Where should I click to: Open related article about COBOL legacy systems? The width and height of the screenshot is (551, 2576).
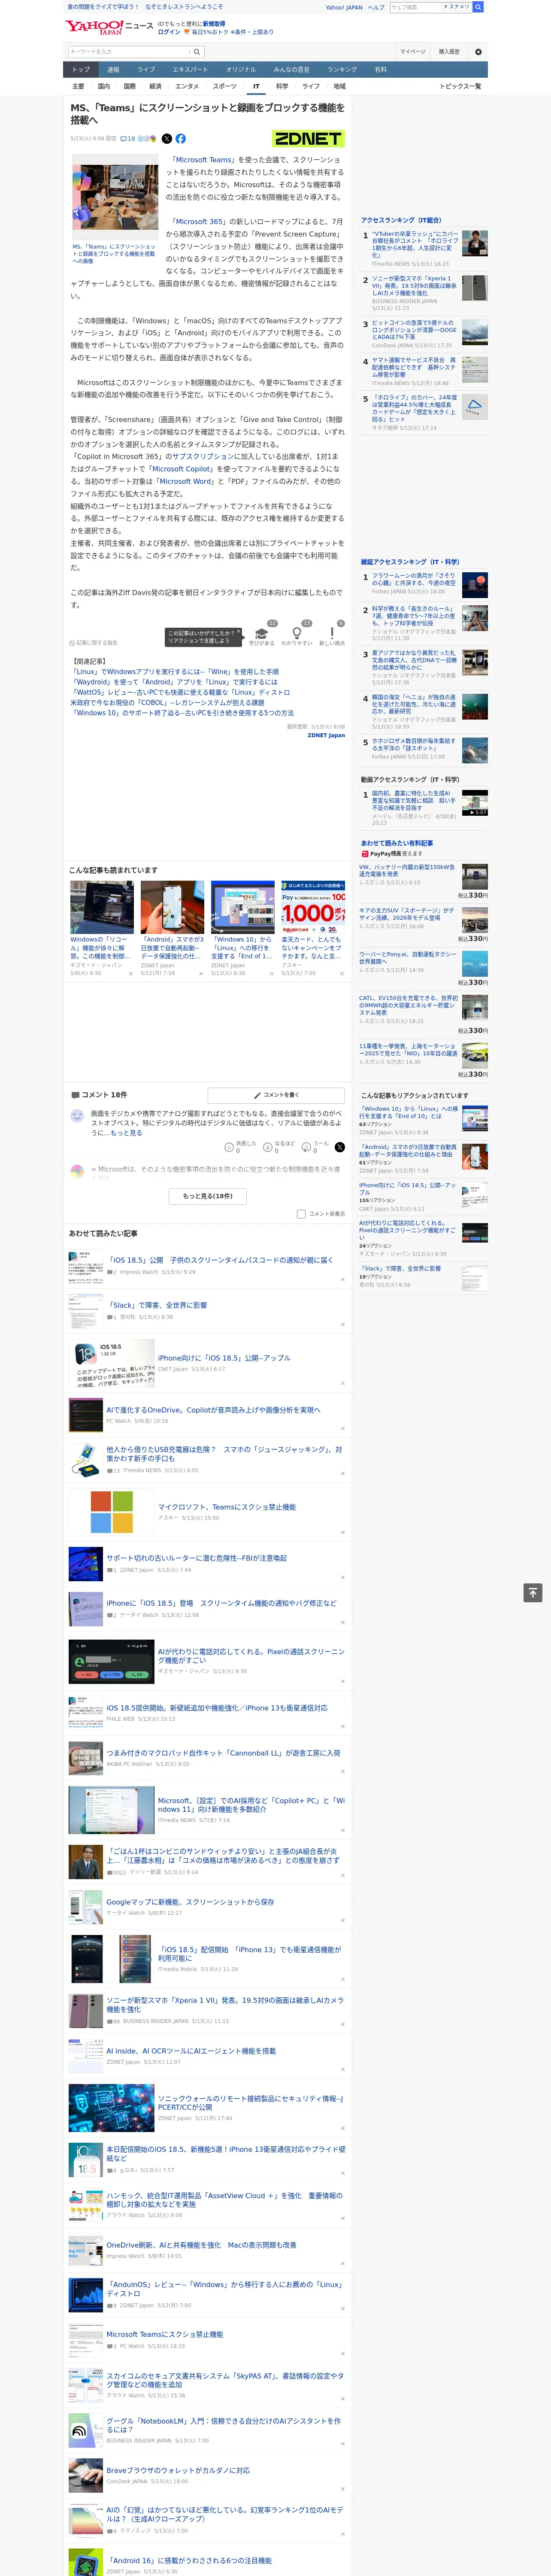point(167,702)
